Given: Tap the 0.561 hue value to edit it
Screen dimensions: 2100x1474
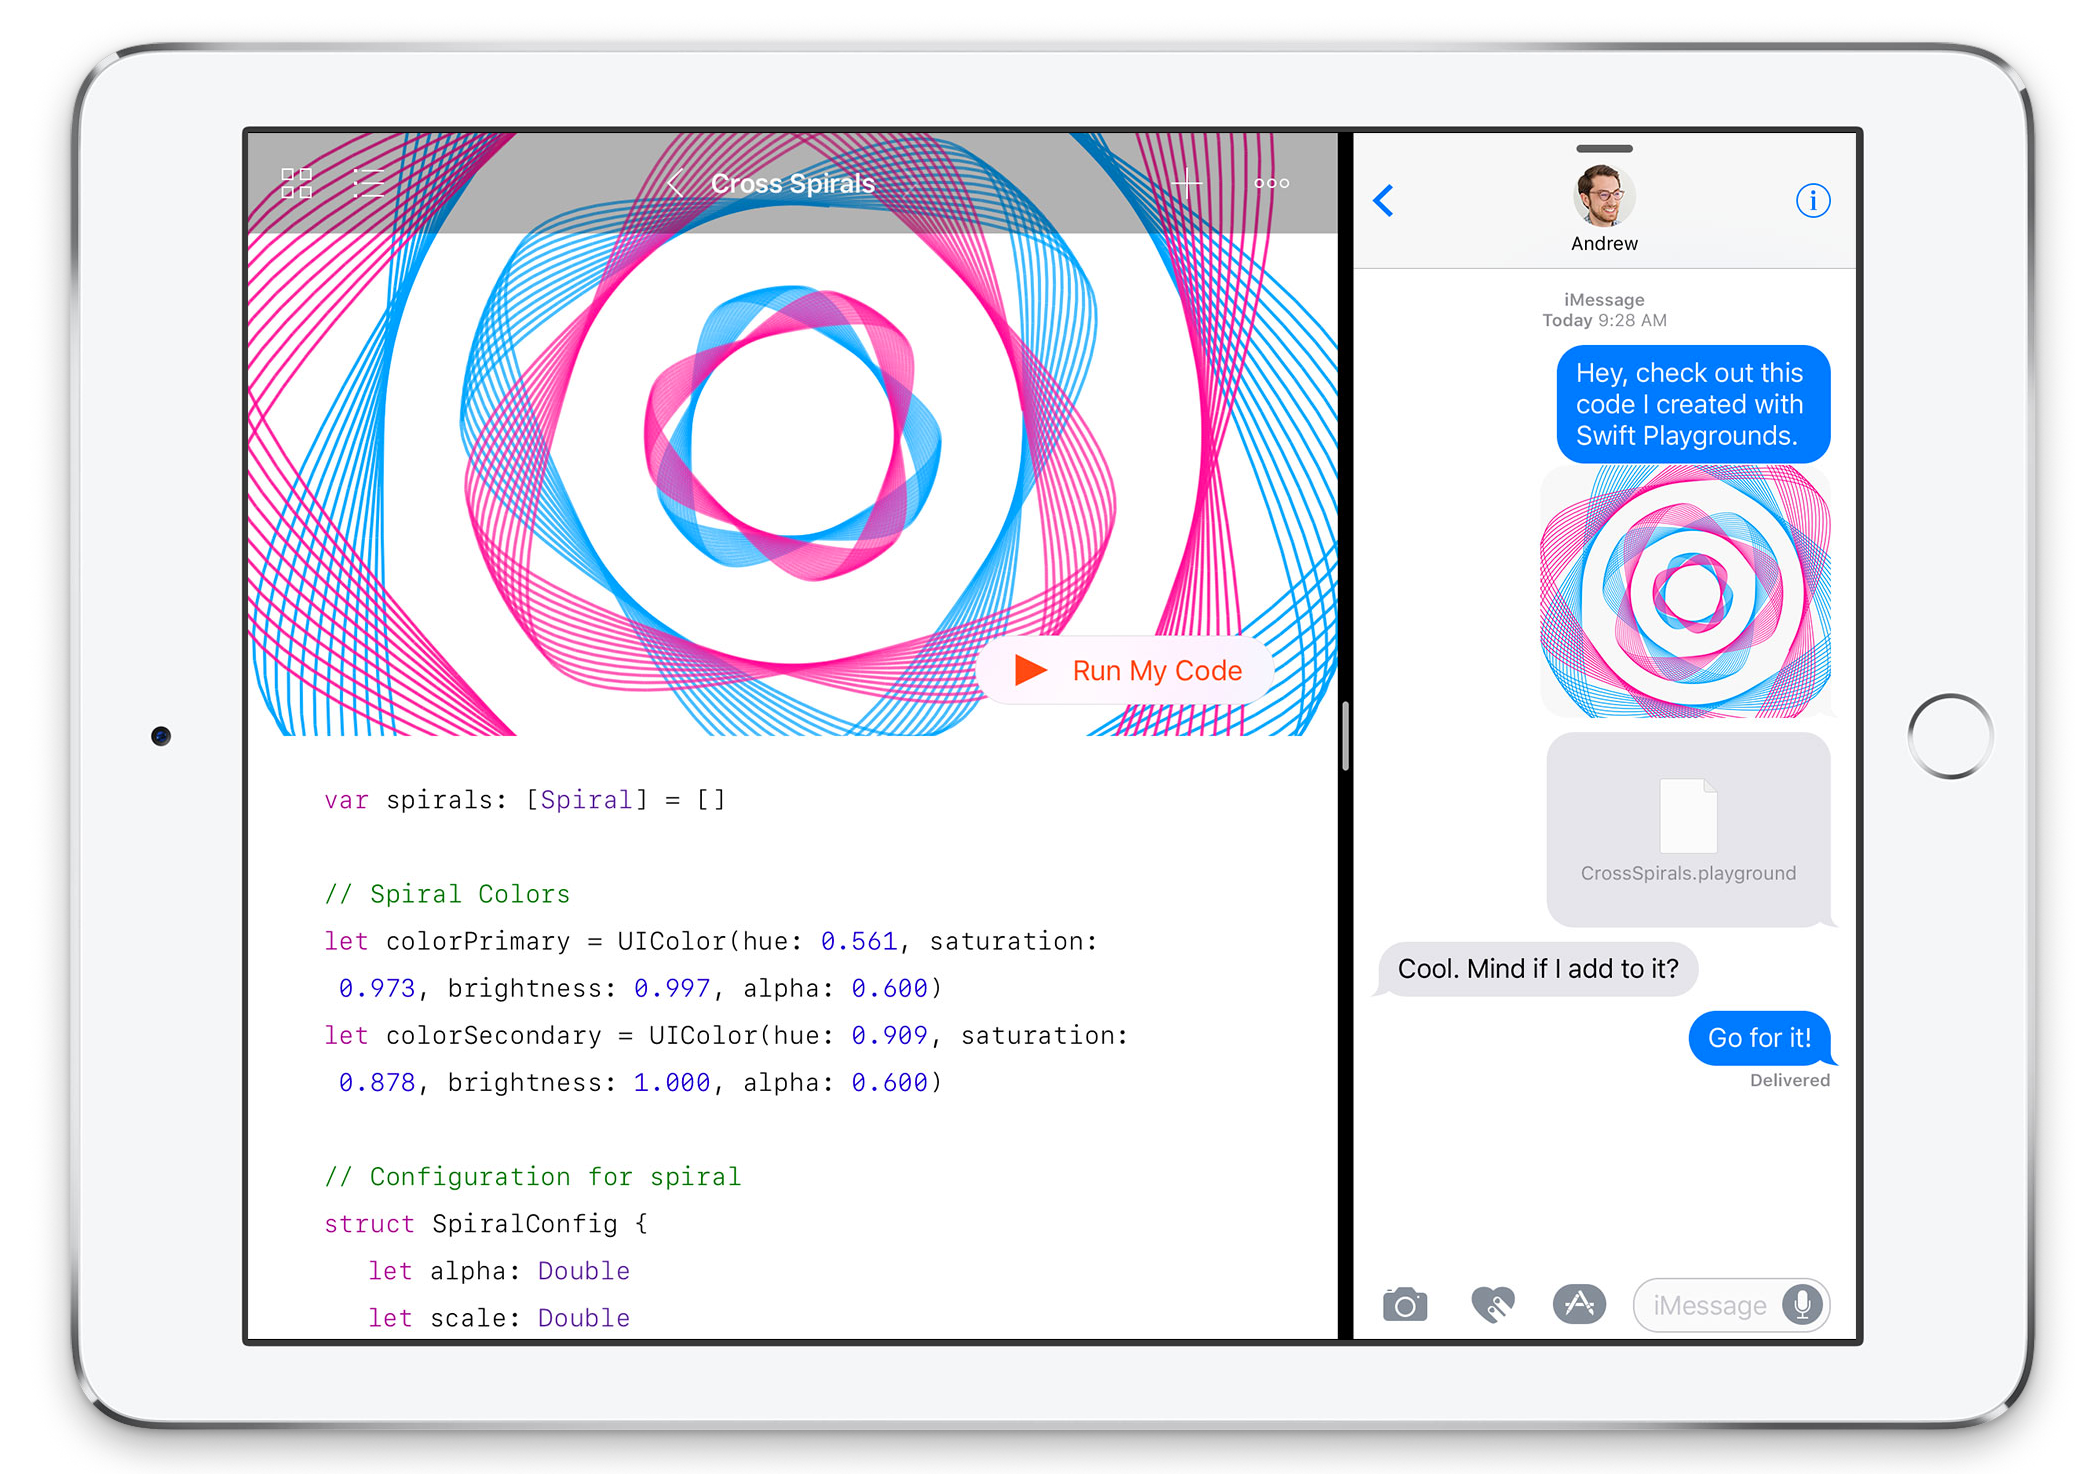Looking at the screenshot, I should point(858,940).
